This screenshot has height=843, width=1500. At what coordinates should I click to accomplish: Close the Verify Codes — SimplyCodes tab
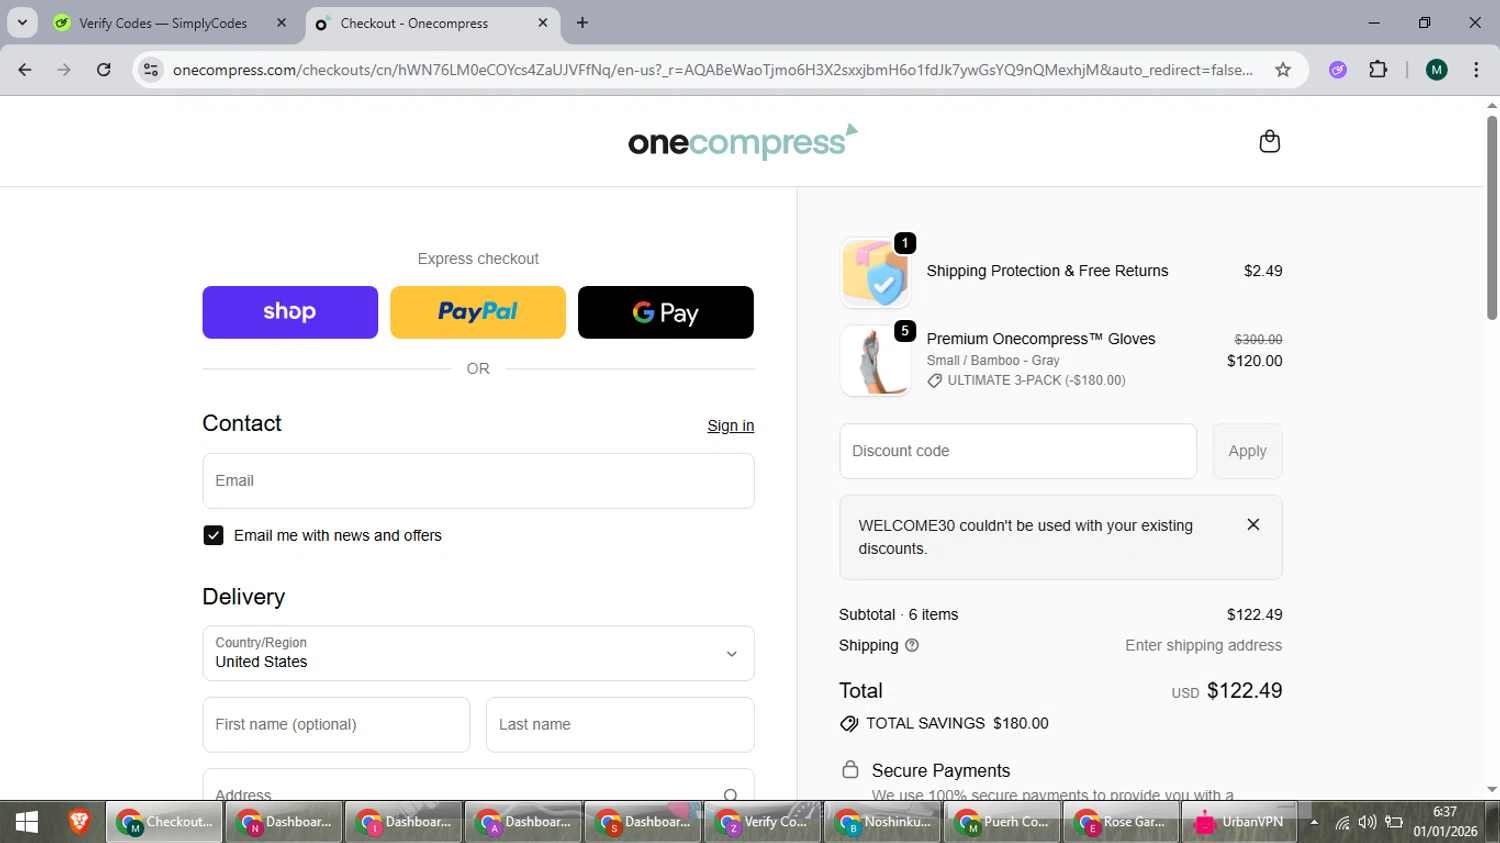coord(281,23)
